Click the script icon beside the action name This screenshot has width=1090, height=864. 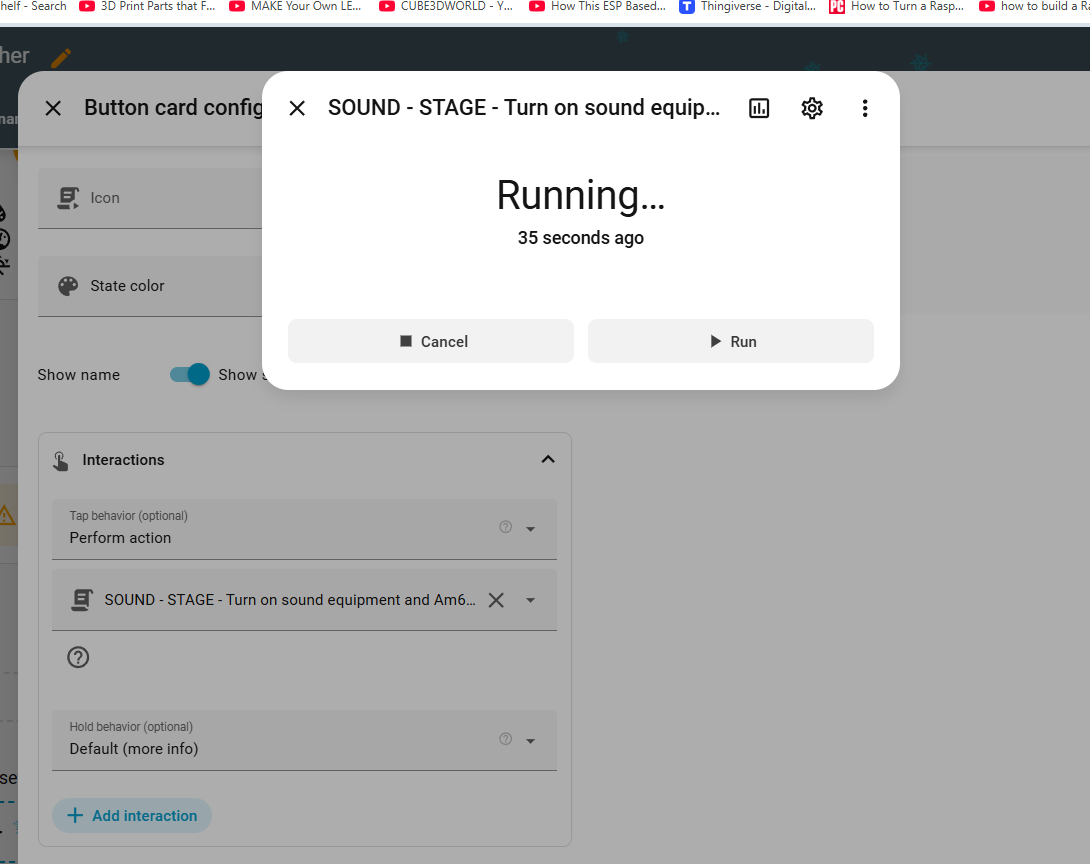[82, 600]
